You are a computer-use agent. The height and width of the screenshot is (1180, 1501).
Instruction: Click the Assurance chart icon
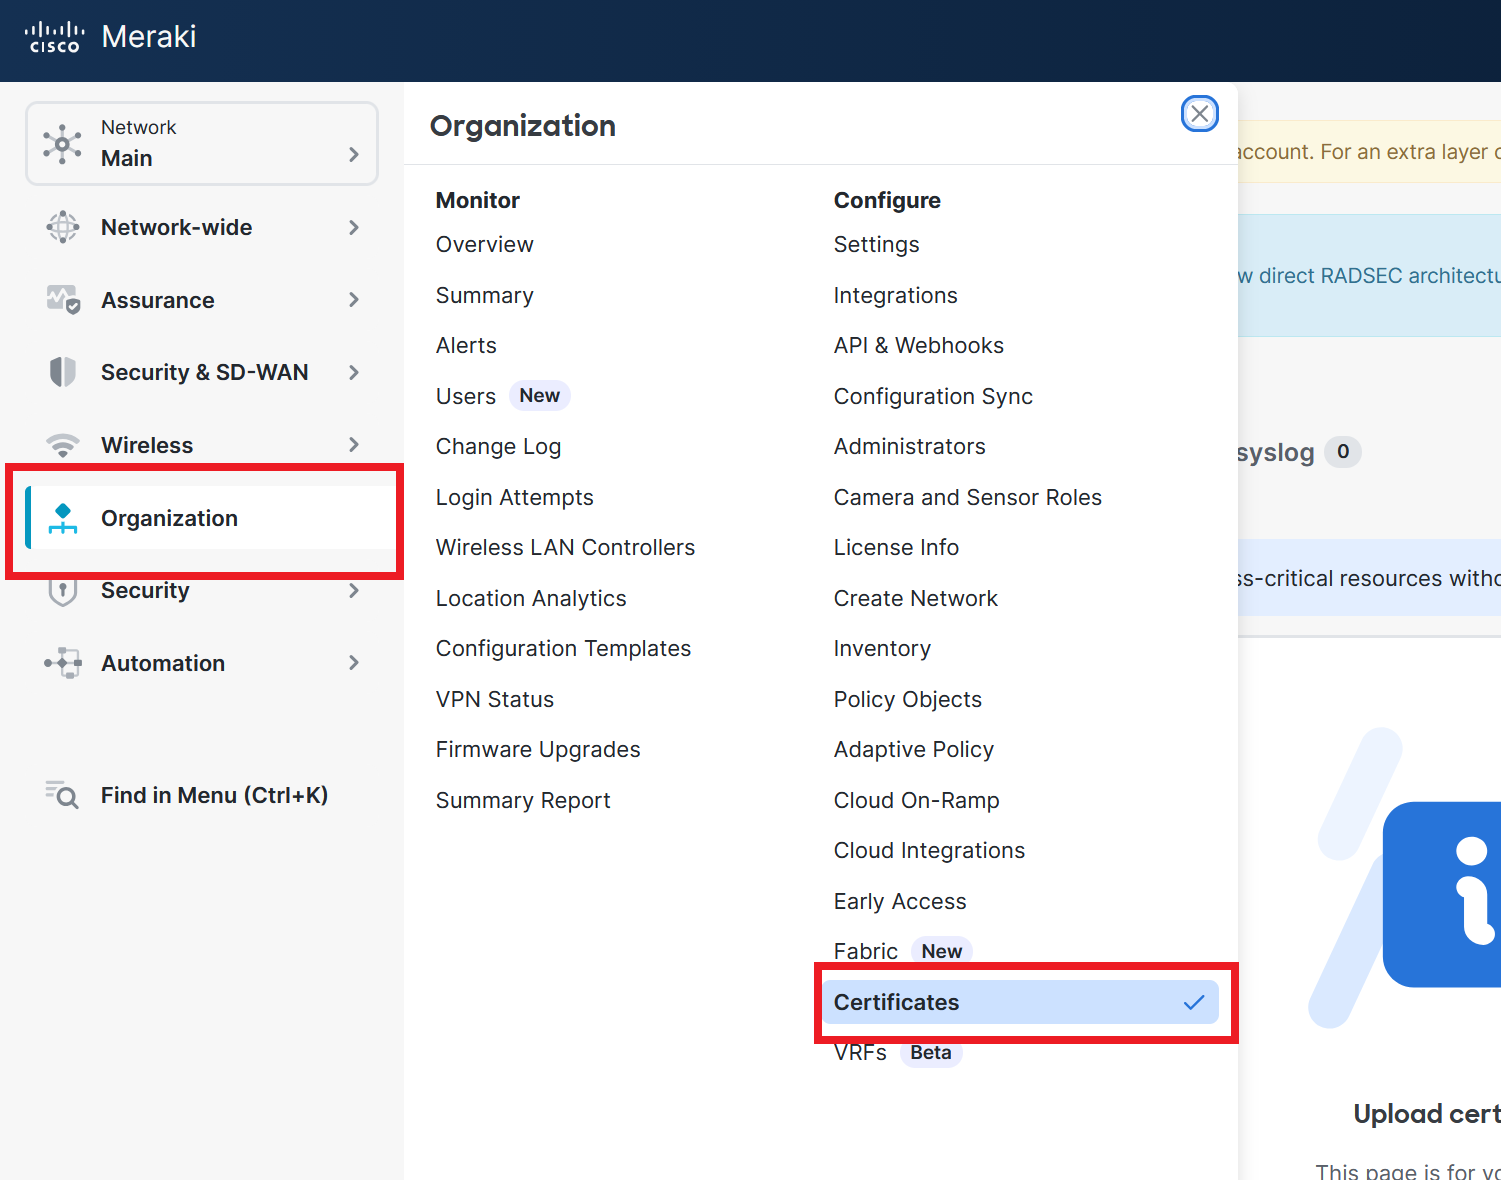[x=63, y=299]
